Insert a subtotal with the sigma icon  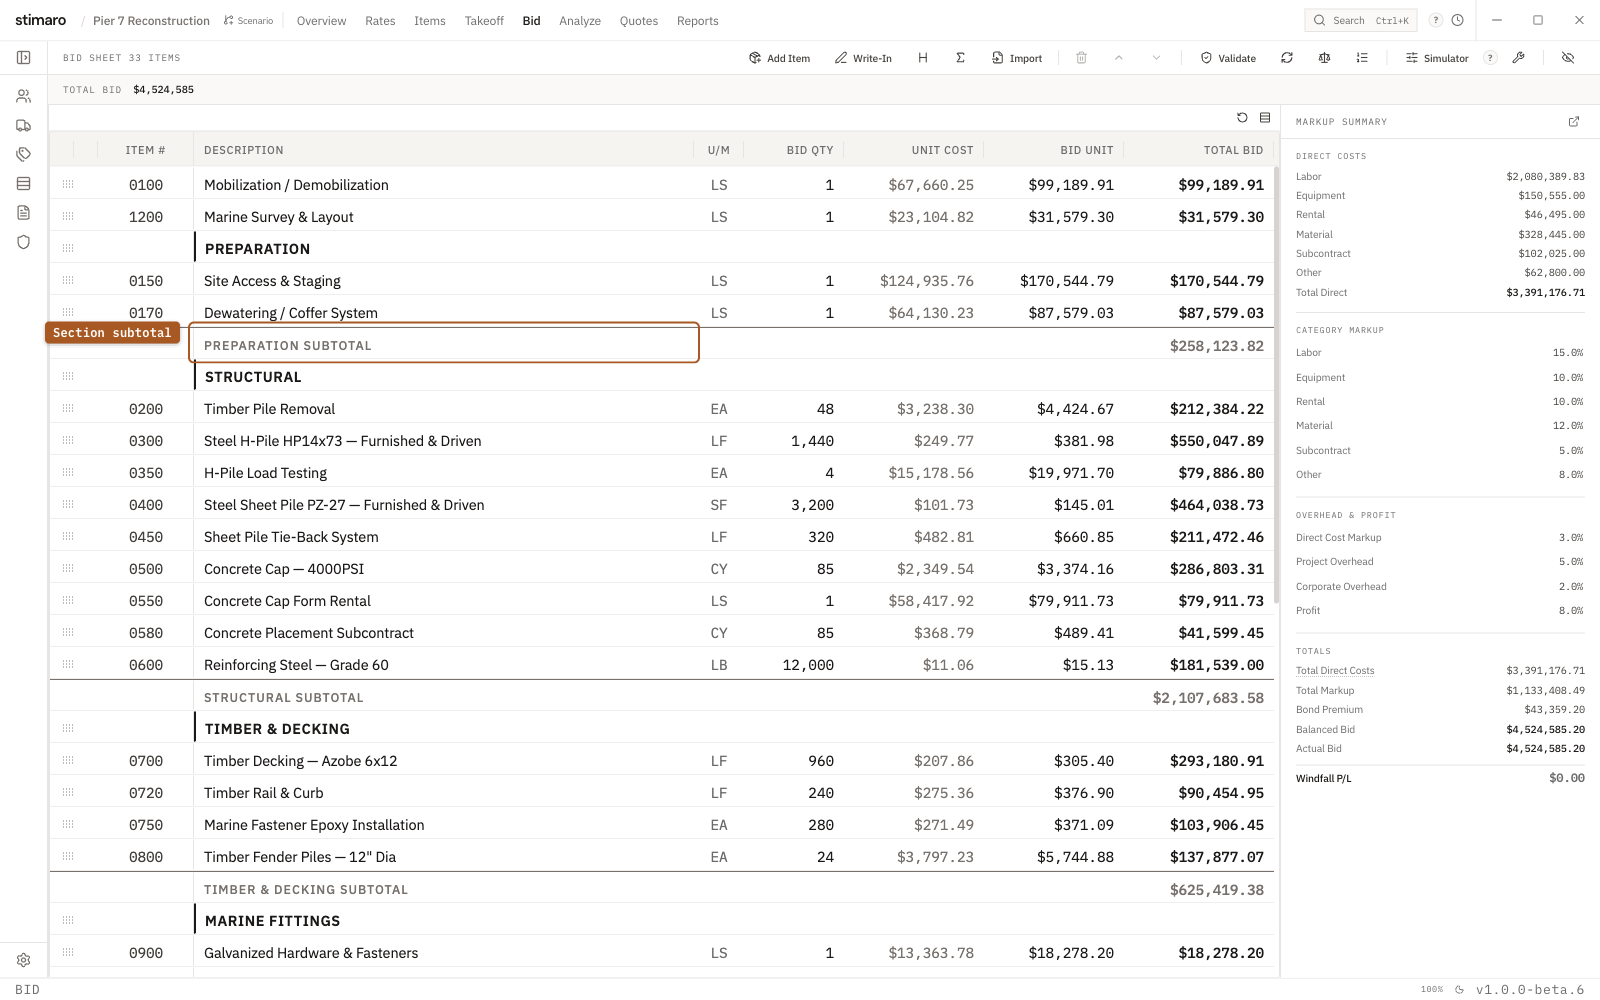960,58
